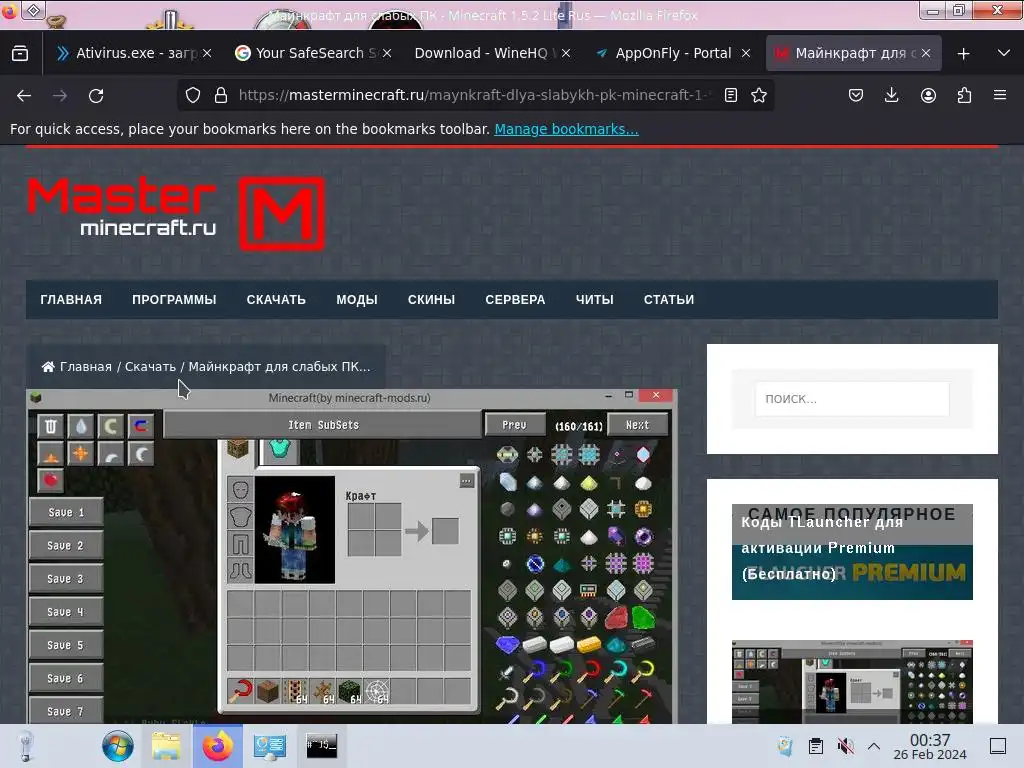
Task: Click the Главная breadcrumb link
Action: coord(86,367)
